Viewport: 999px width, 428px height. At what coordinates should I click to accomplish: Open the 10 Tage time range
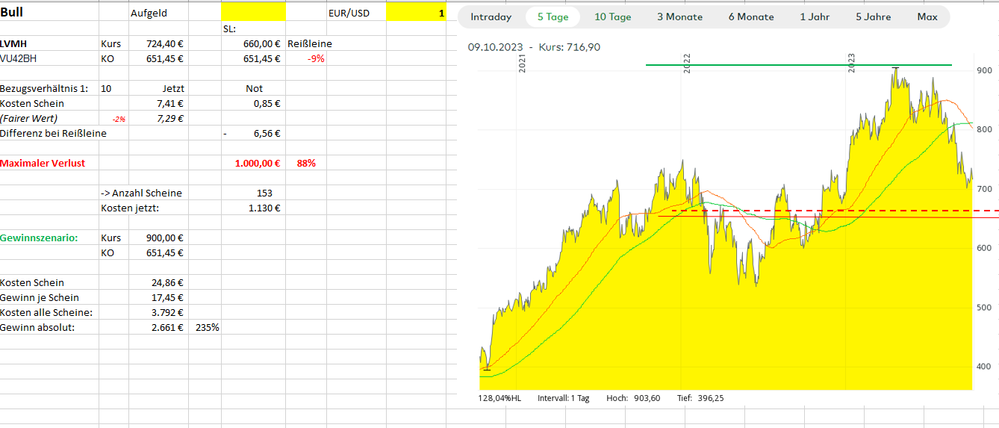point(613,17)
